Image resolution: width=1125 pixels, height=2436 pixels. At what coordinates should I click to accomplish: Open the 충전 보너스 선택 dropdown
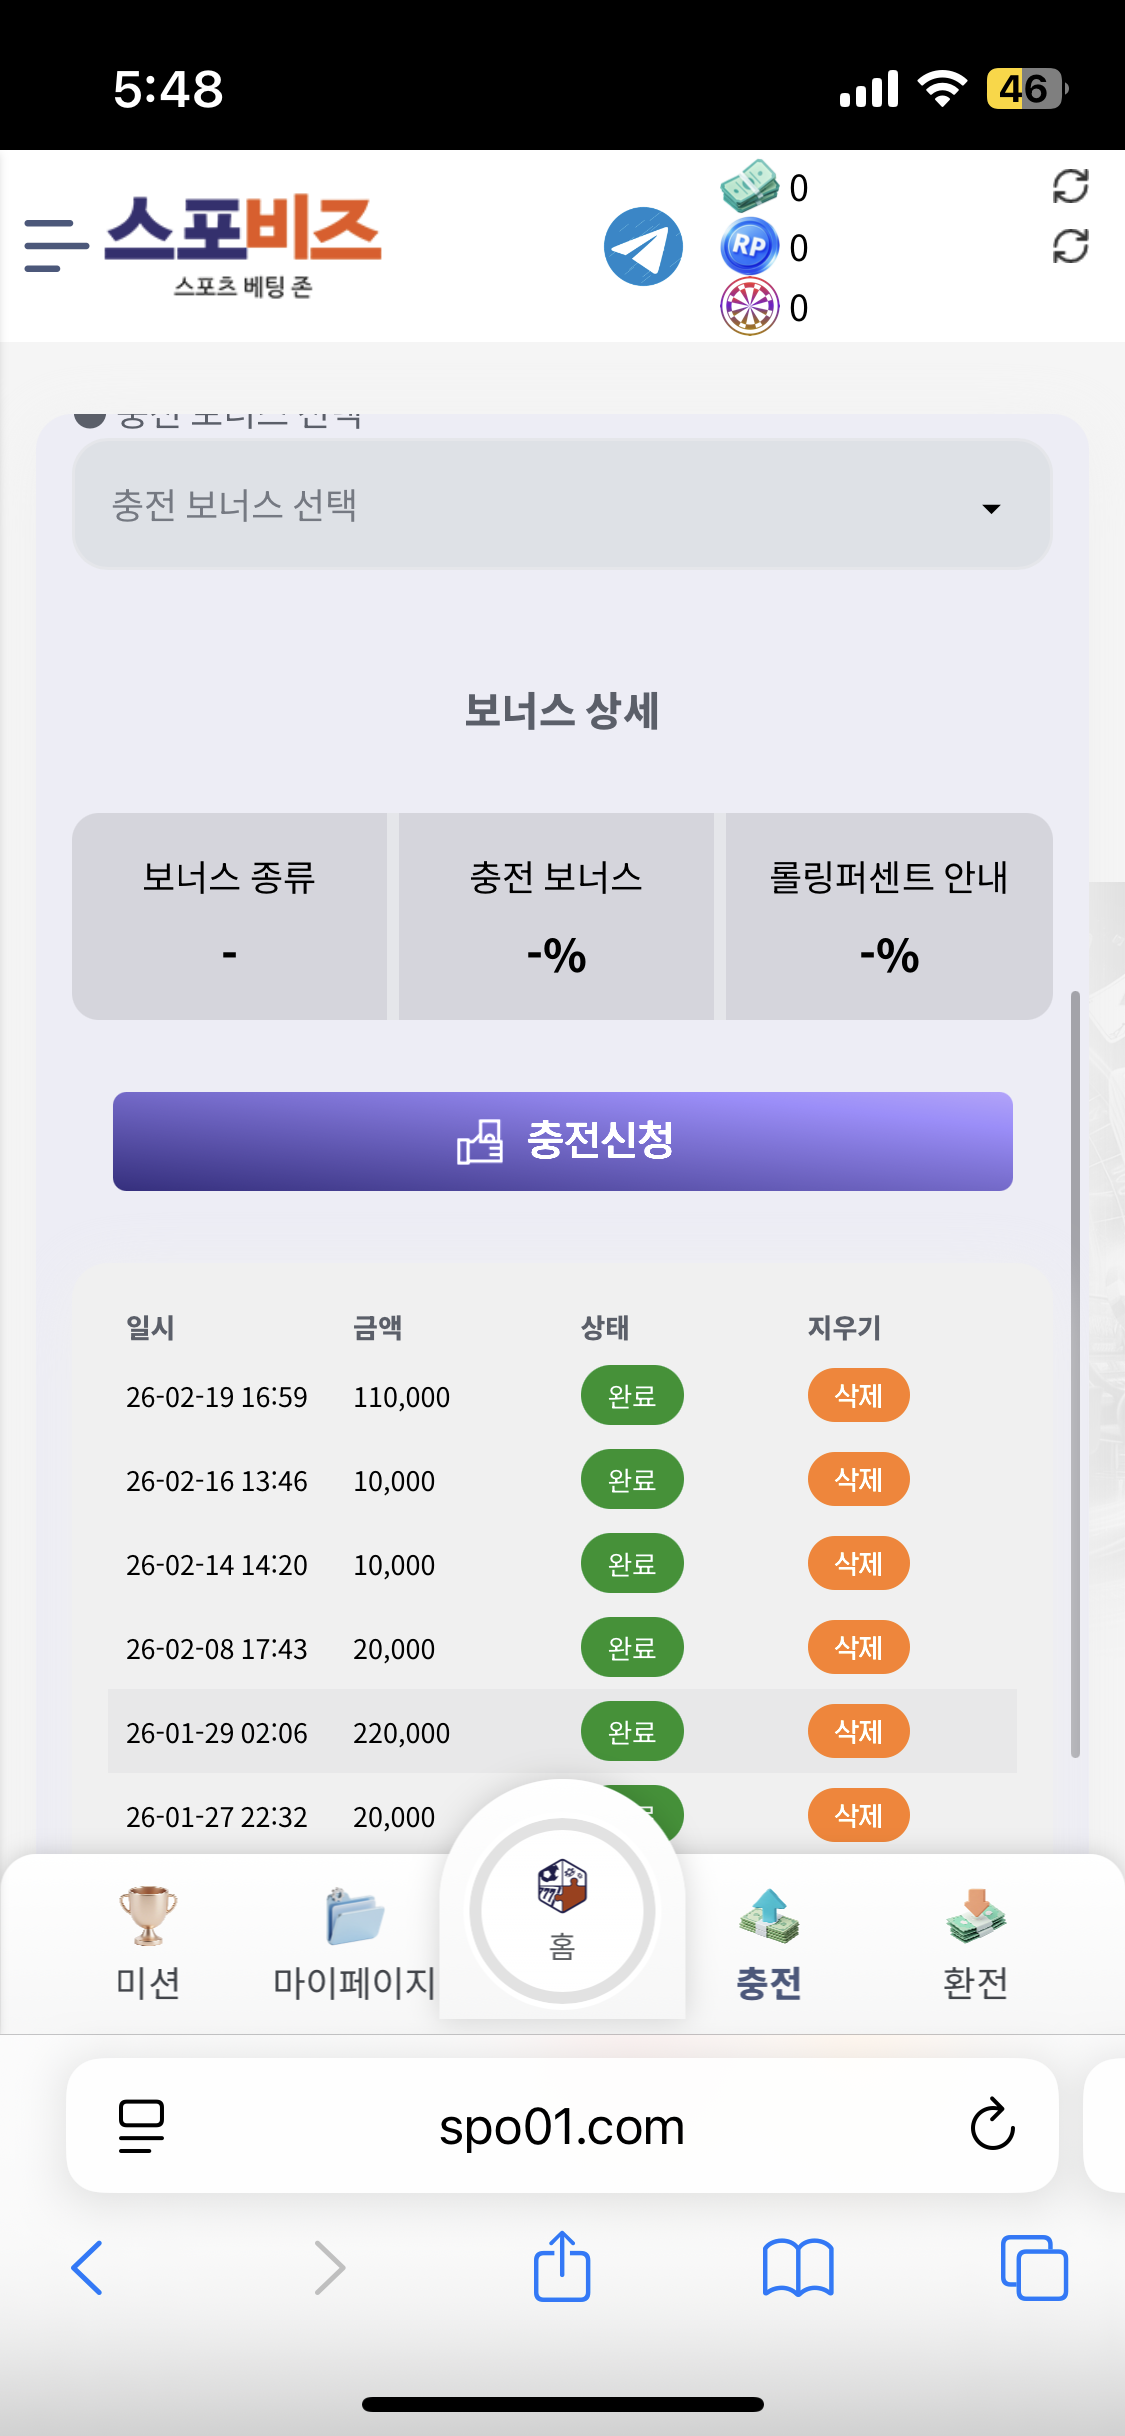[562, 505]
